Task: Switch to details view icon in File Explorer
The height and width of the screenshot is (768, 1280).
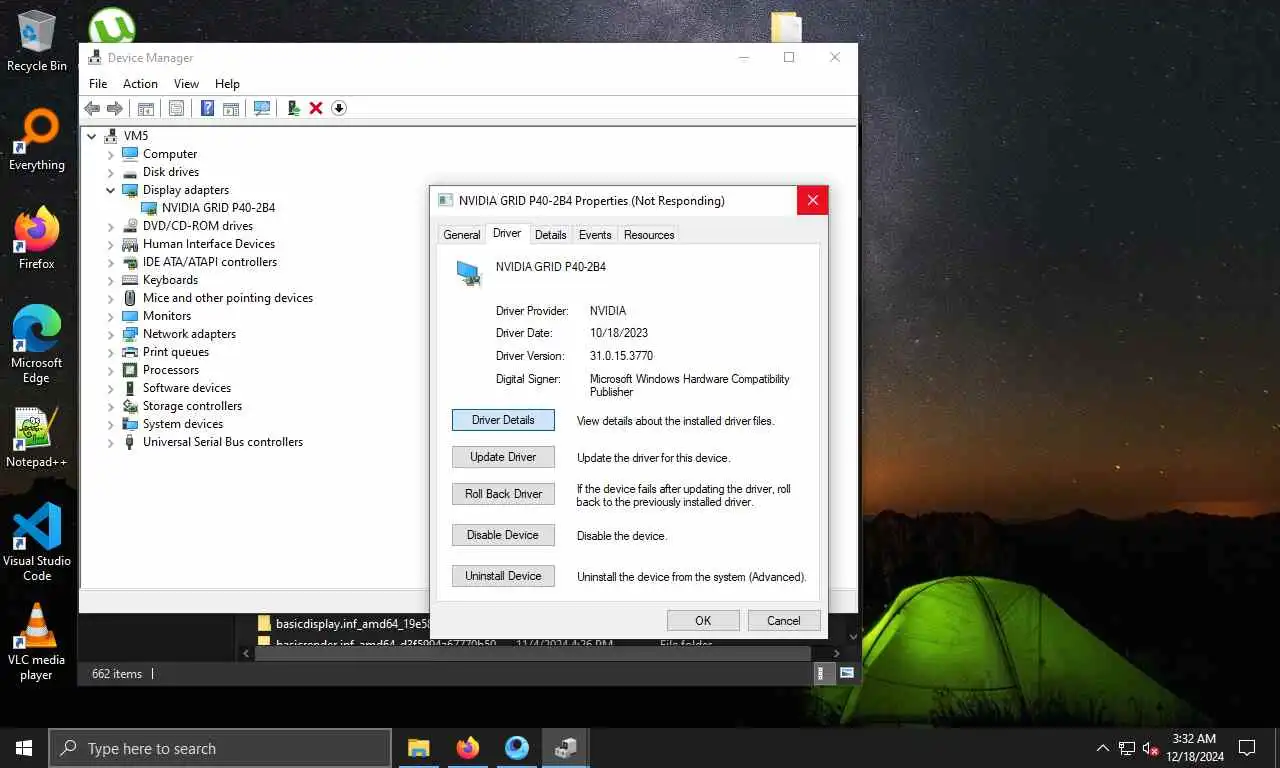Action: [825, 674]
